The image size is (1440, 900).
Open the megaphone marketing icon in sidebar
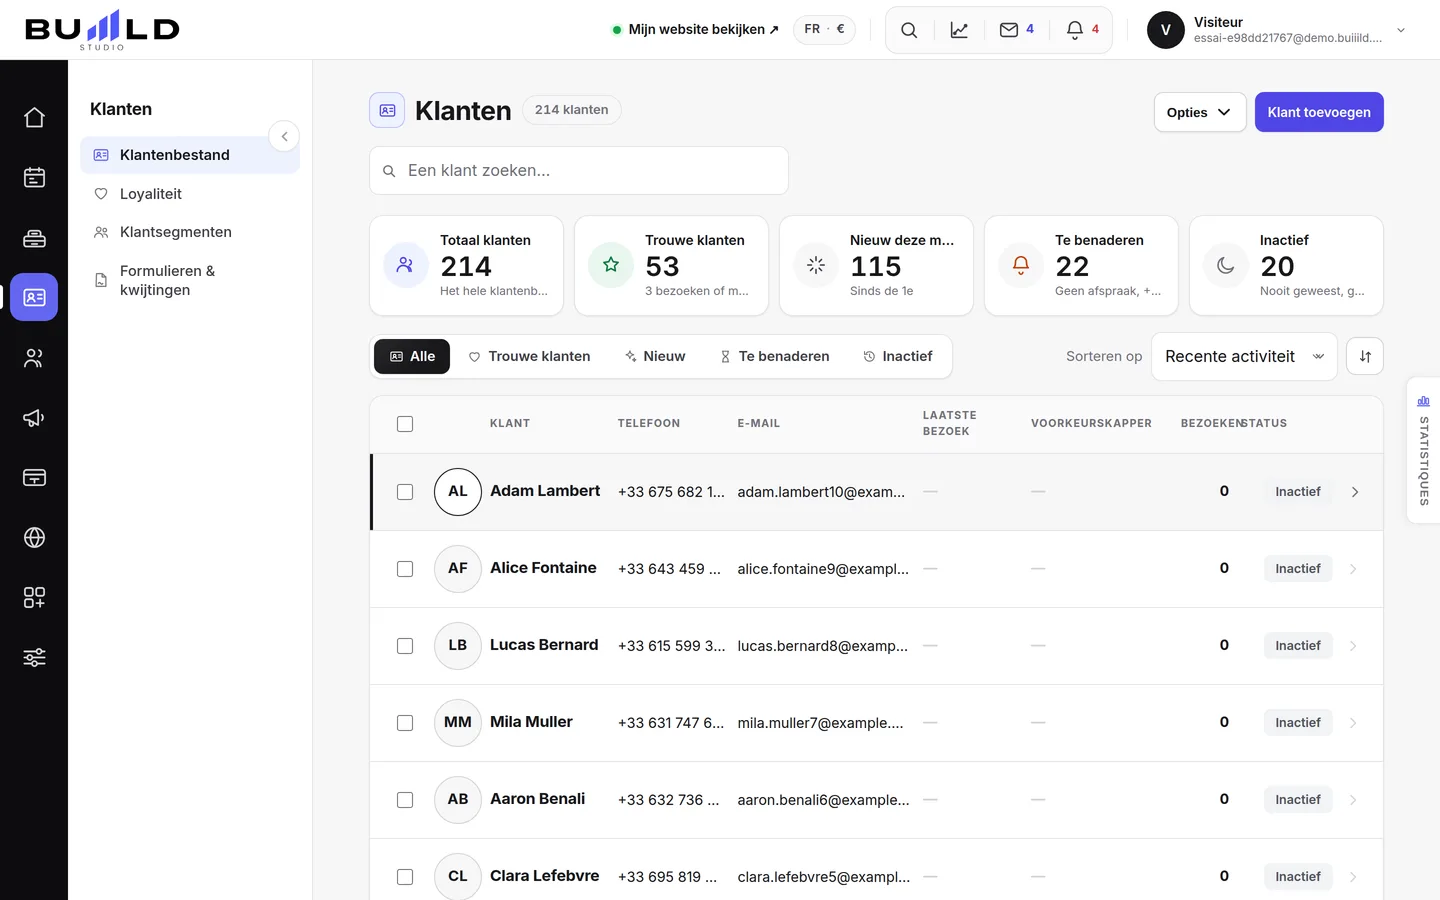point(34,418)
